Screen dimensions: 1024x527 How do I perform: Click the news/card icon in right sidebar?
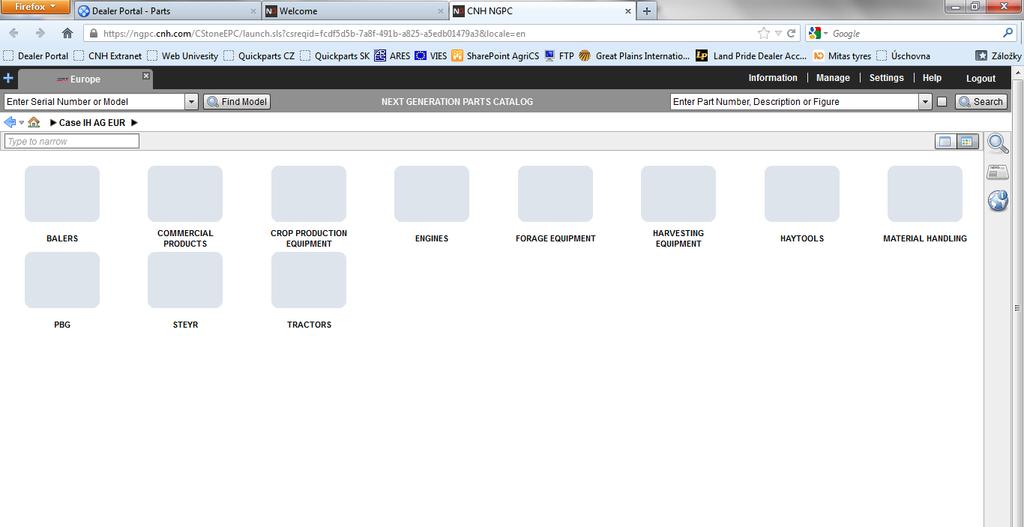(x=998, y=172)
